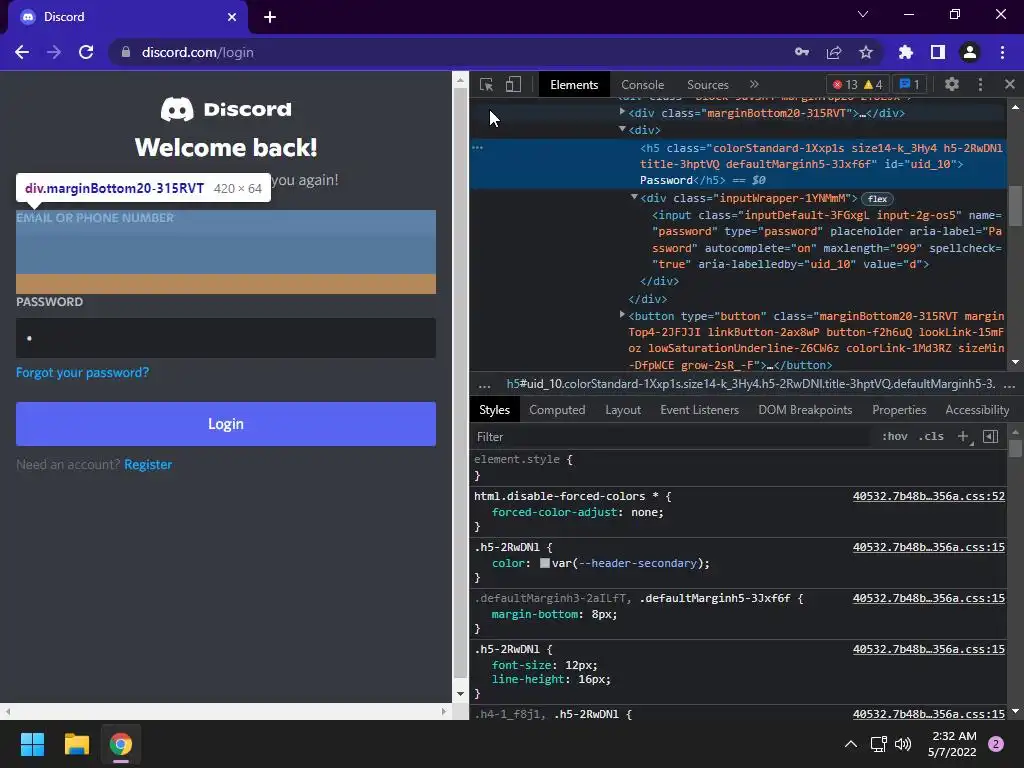The image size is (1024, 768).
Task: Select the h5#uid_10 breadcrumb item
Action: pyautogui.click(x=751, y=384)
